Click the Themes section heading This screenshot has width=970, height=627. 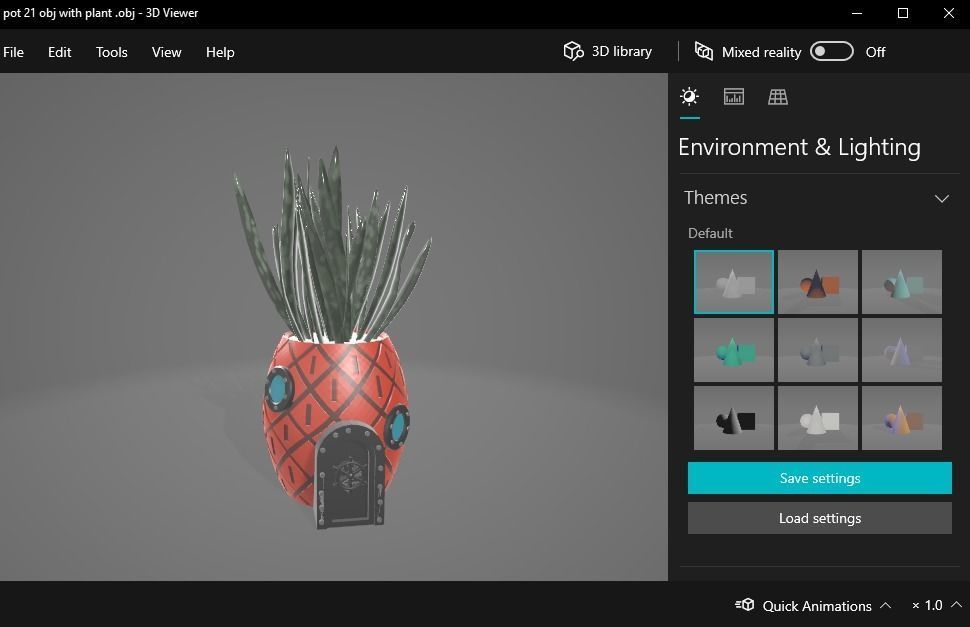pyautogui.click(x=715, y=197)
